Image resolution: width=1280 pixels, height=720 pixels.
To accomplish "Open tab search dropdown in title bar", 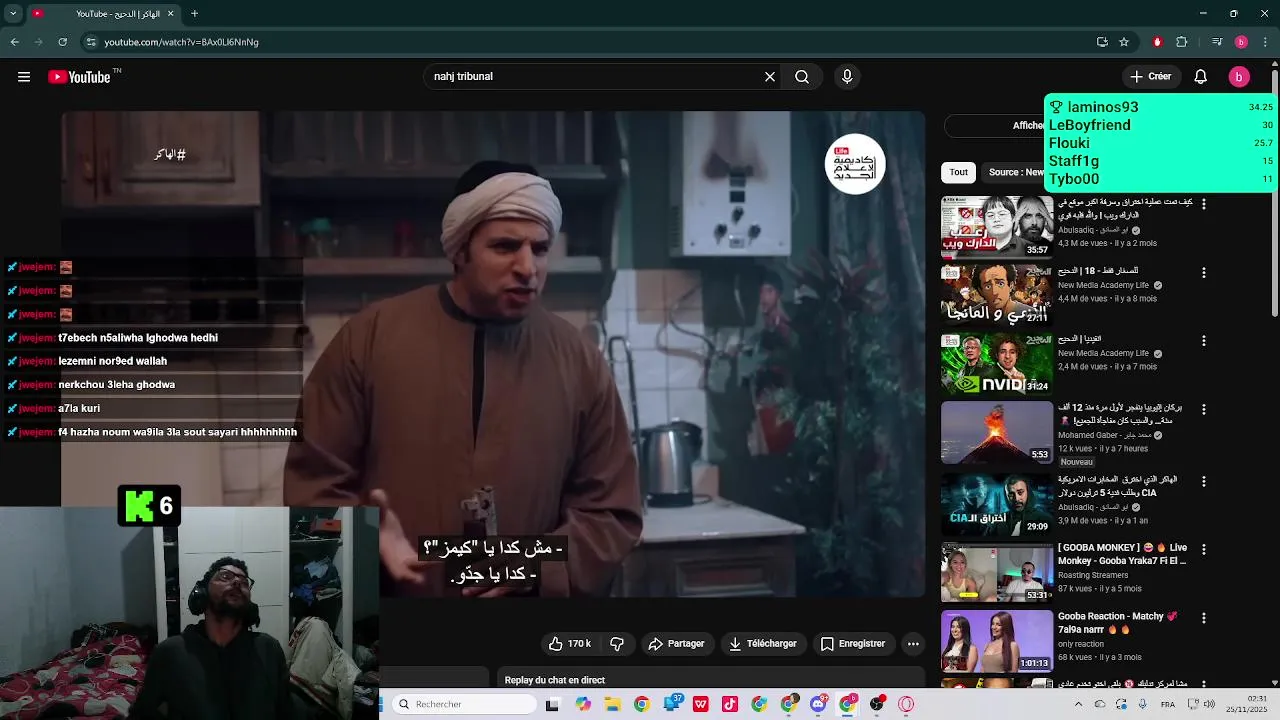I will (x=14, y=14).
